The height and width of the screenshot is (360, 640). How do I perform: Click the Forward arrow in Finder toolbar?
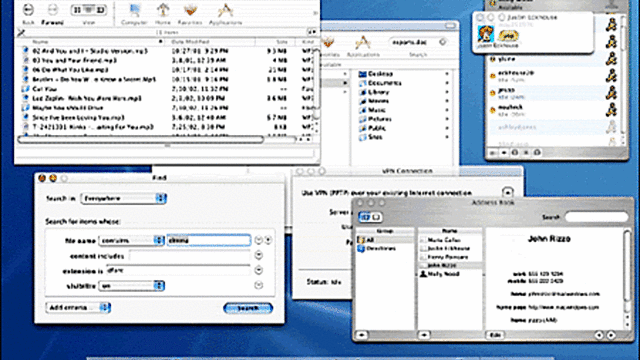tap(52, 9)
